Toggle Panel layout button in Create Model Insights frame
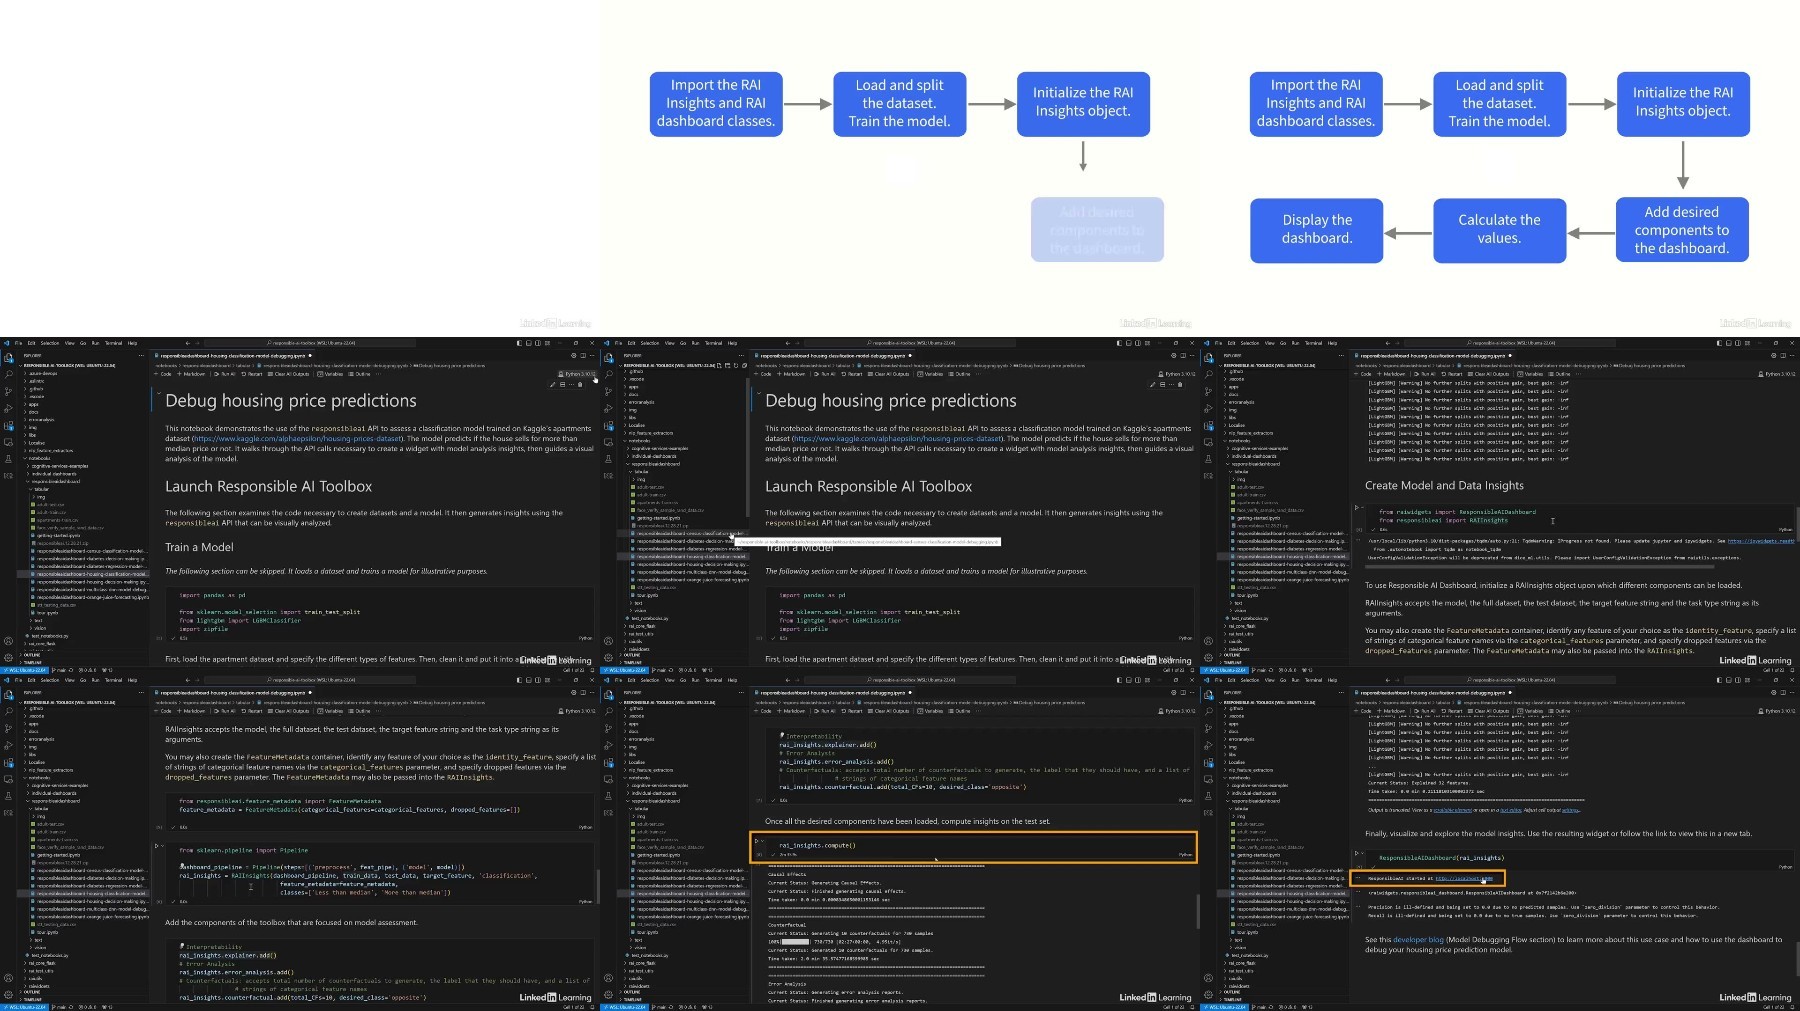The height and width of the screenshot is (1011, 1800). [x=1728, y=343]
